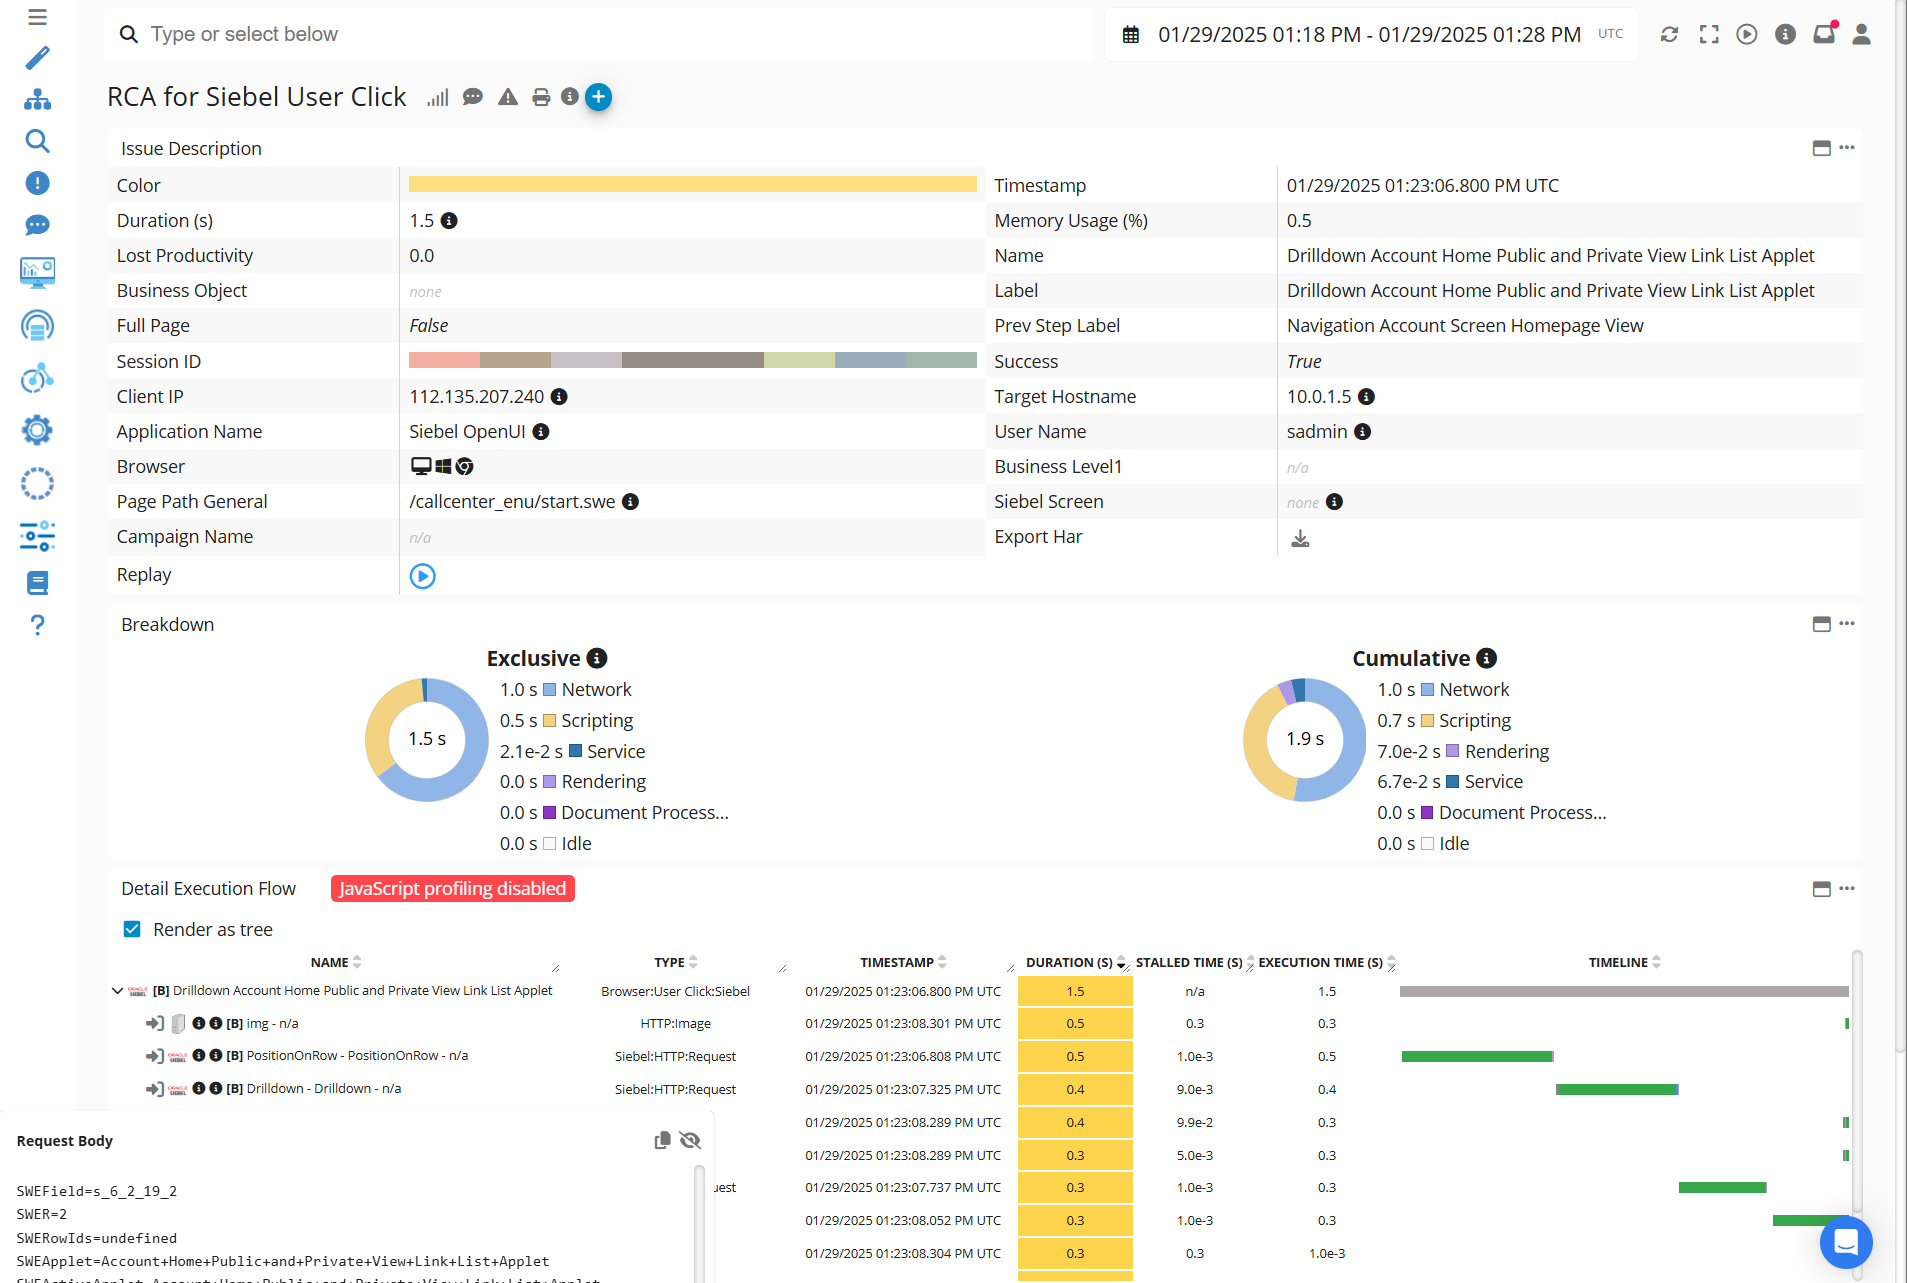Click the UTC timezone label
Image resolution: width=1907 pixels, height=1283 pixels.
pyautogui.click(x=1610, y=34)
